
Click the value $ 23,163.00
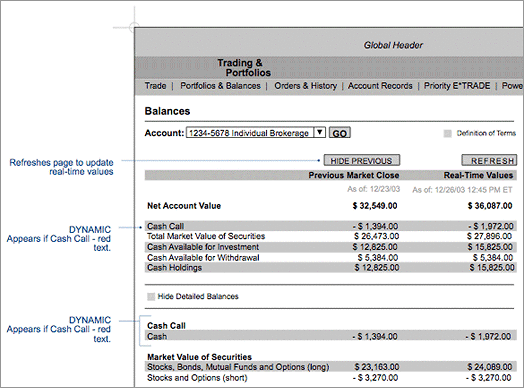click(377, 367)
